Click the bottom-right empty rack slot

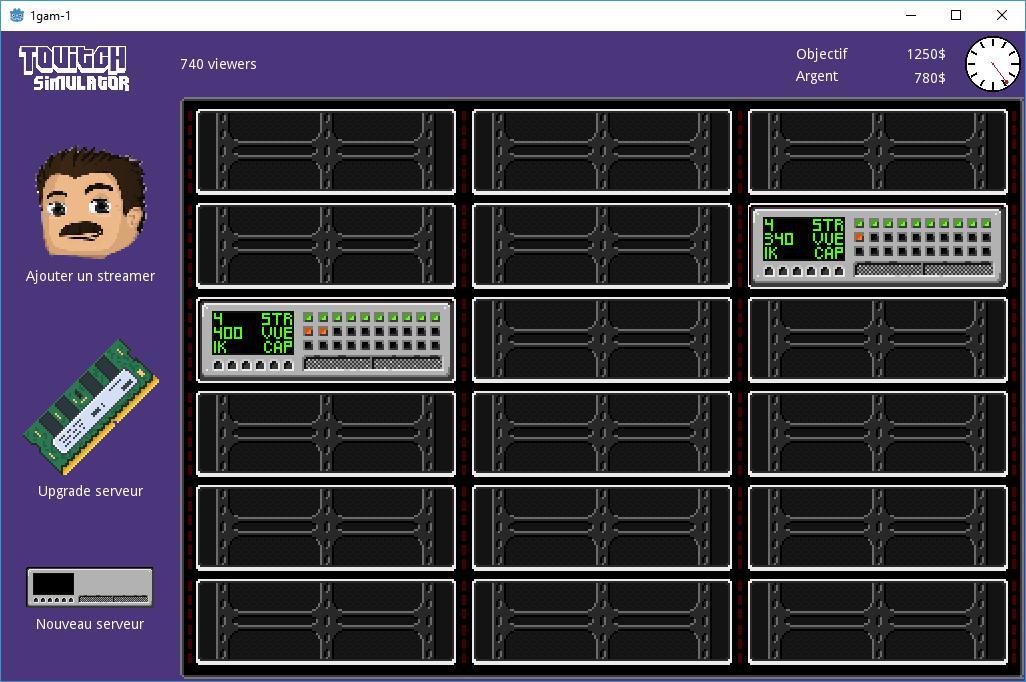pos(877,622)
